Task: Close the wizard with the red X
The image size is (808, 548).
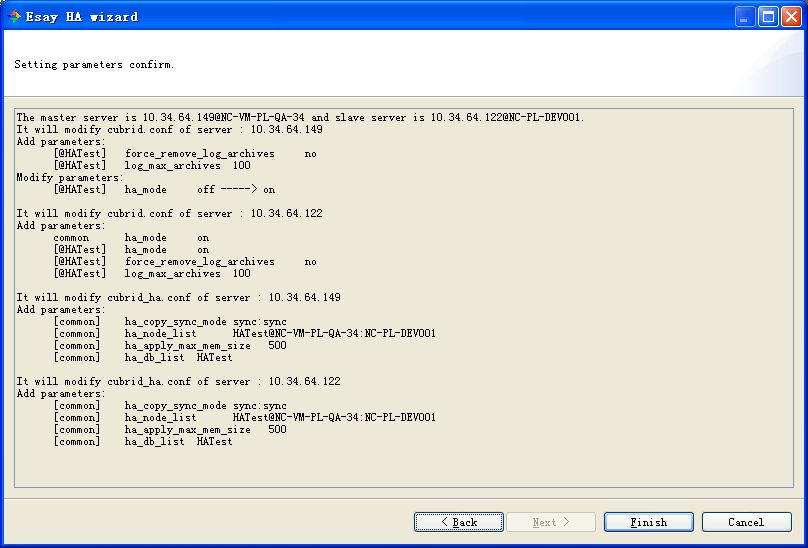Action: point(790,16)
